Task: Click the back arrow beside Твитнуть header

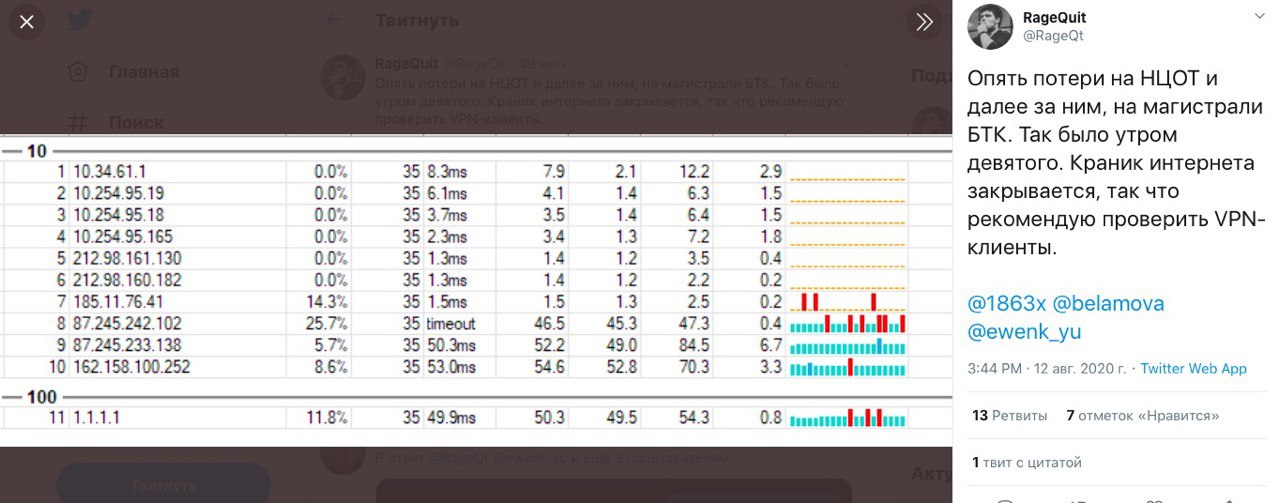Action: [335, 20]
